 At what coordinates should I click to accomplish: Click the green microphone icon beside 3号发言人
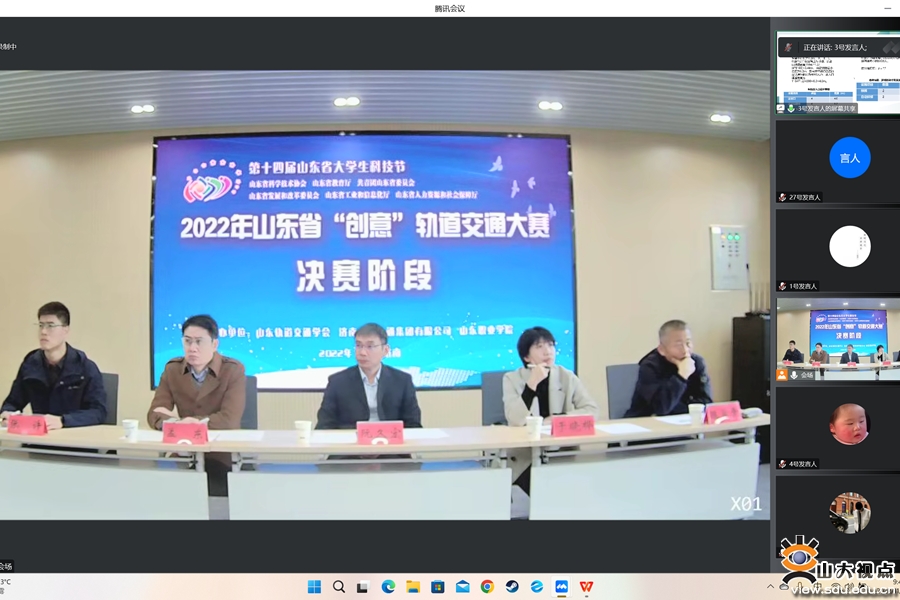790,108
